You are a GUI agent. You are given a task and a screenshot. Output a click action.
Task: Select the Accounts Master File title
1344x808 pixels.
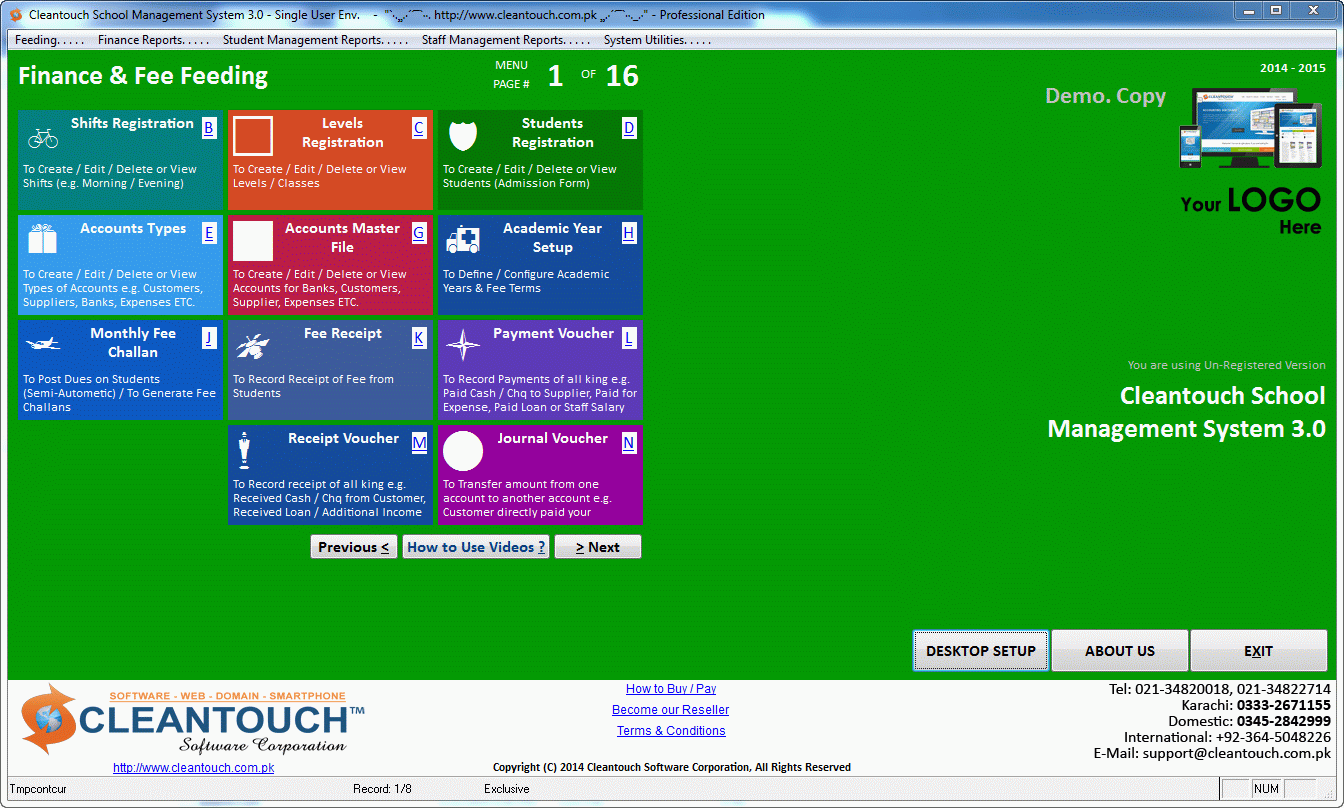point(342,238)
